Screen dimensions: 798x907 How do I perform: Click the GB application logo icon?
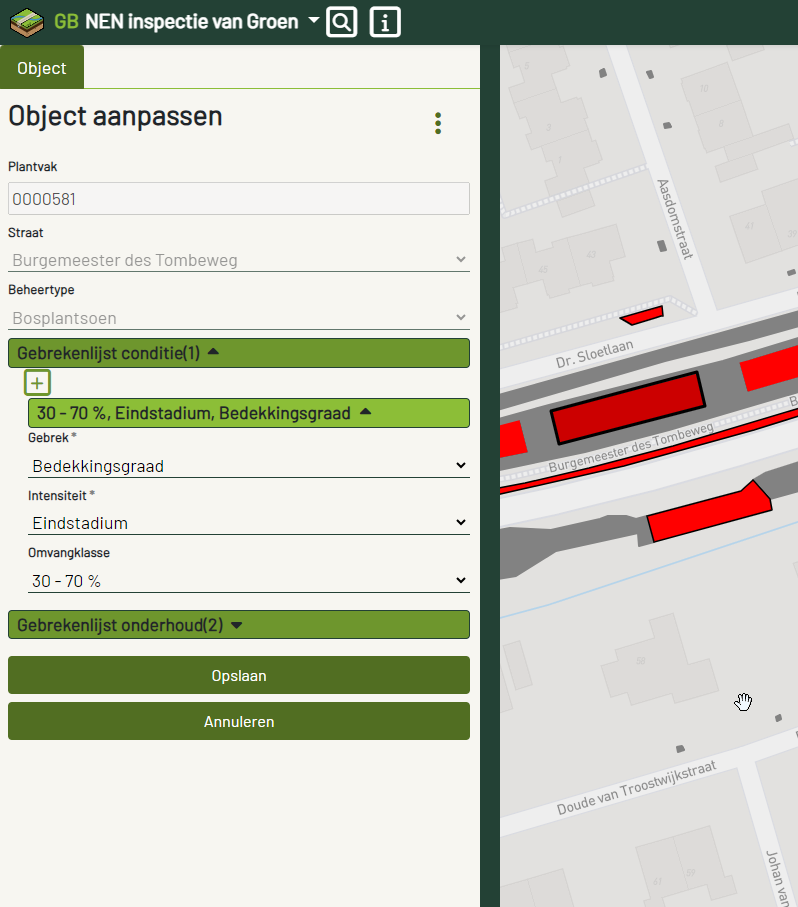click(26, 21)
